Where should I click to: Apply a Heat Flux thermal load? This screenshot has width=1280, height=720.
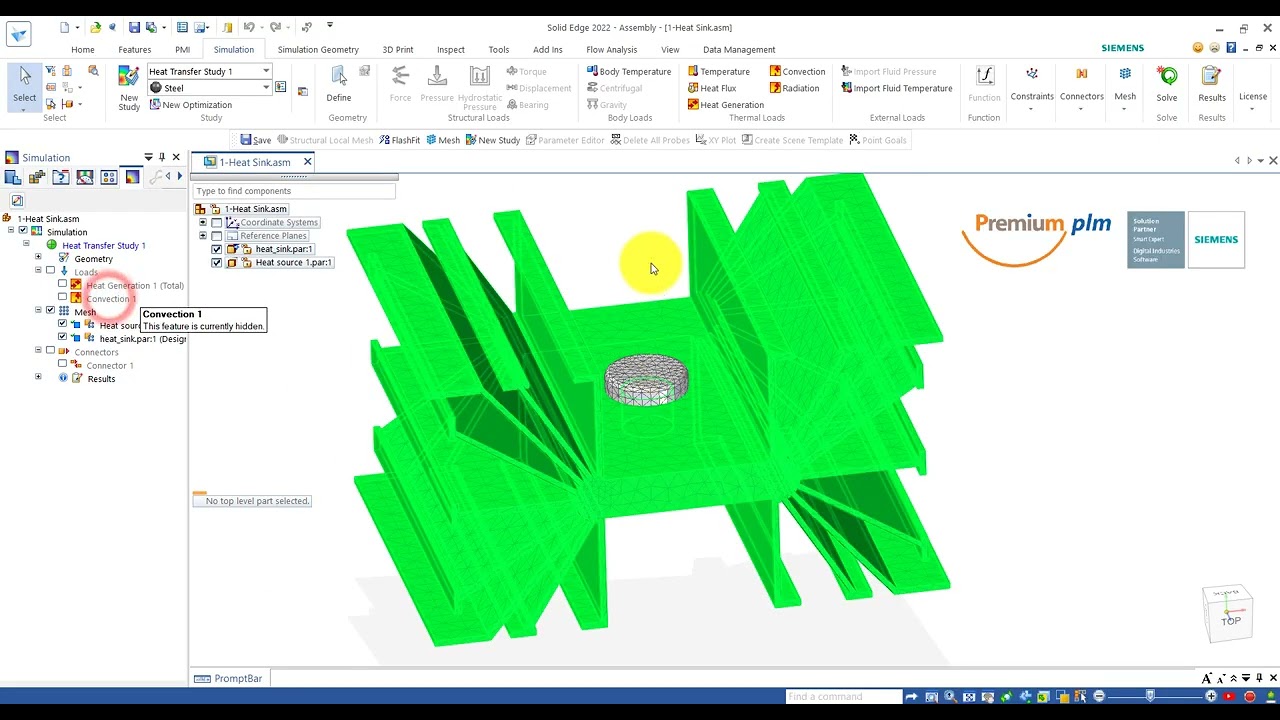click(x=712, y=88)
